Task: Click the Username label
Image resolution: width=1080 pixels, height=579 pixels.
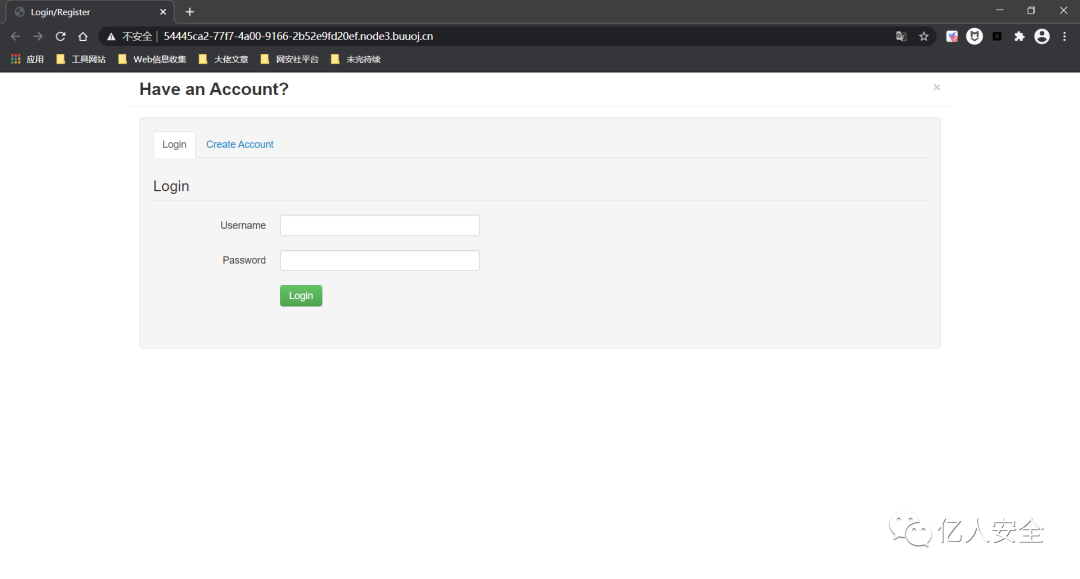Action: (243, 225)
